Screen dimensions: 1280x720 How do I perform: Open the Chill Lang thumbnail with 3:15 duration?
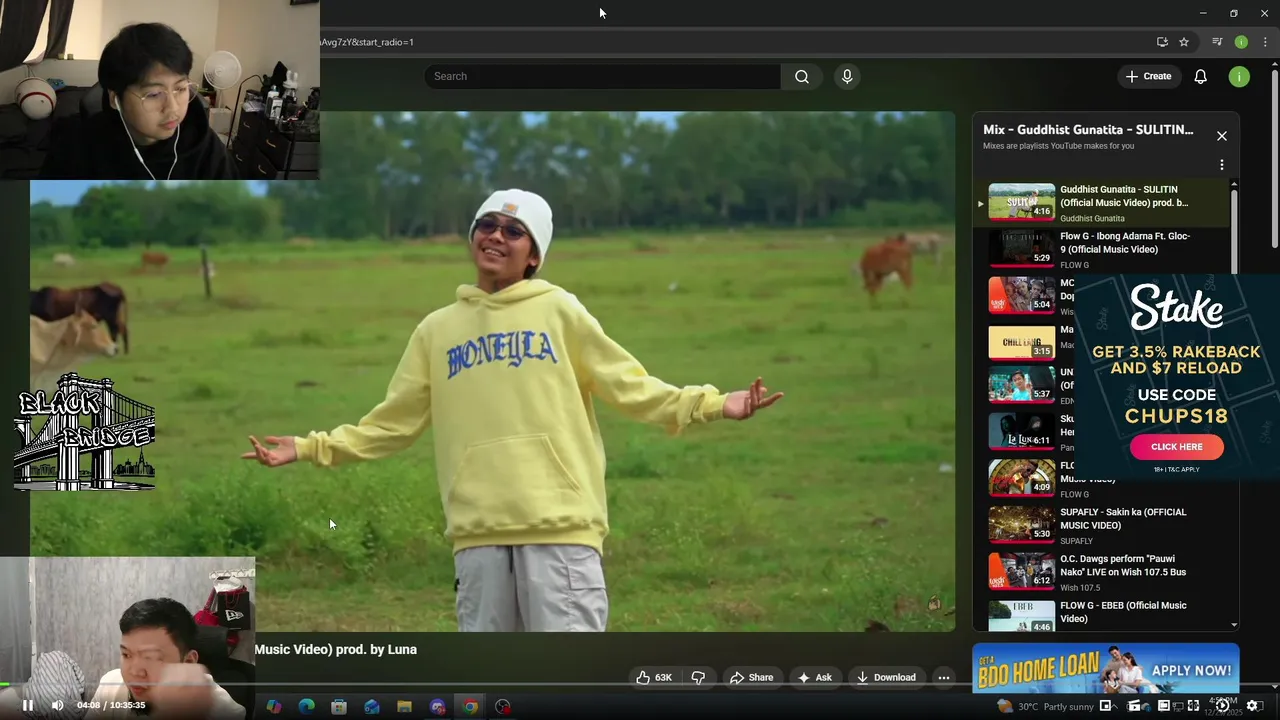point(1021,341)
